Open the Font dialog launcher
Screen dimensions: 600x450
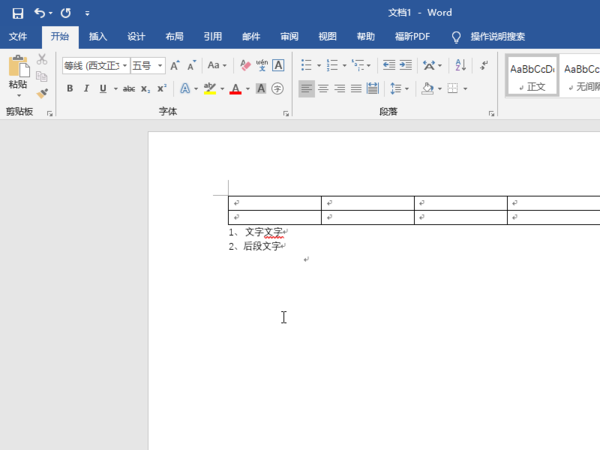pyautogui.click(x=286, y=113)
